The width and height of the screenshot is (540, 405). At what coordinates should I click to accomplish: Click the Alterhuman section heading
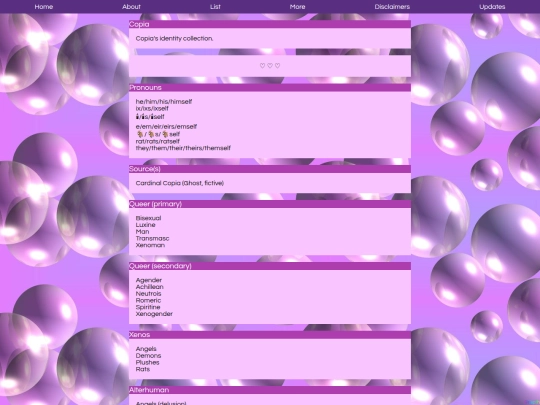(149, 390)
